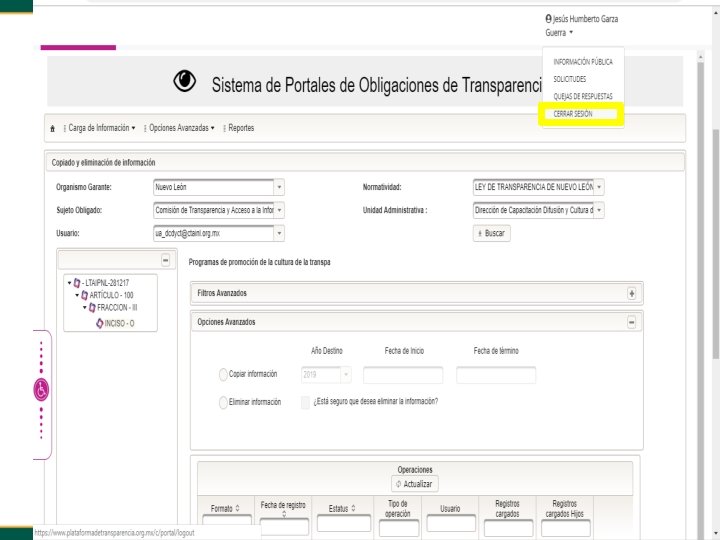720x540 pixels.
Task: Click the eye logo beside the system title
Action: (185, 81)
